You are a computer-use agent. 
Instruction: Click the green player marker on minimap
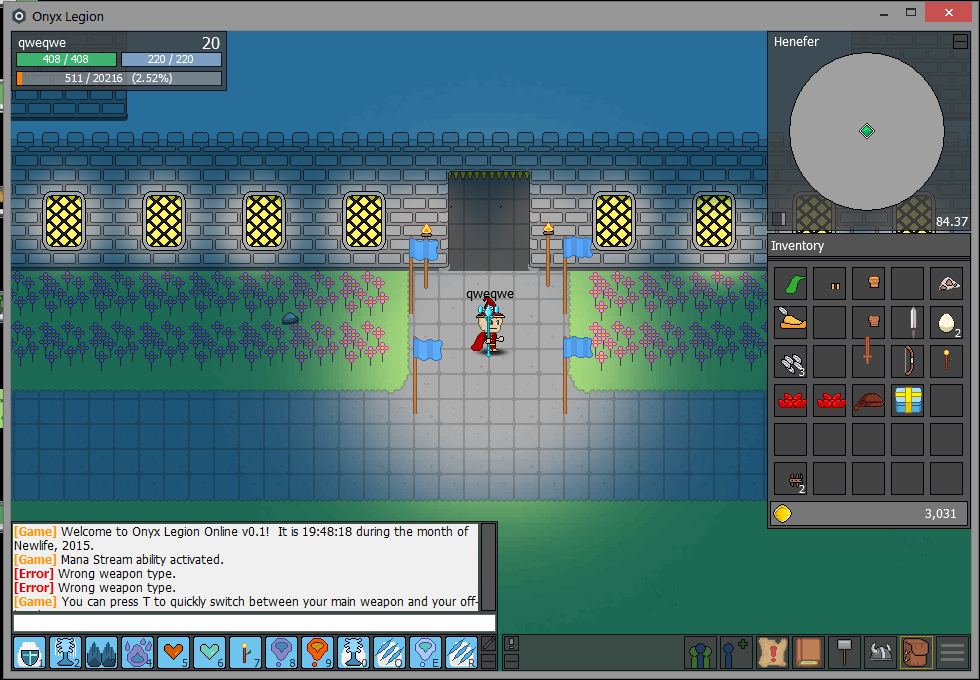coord(867,131)
